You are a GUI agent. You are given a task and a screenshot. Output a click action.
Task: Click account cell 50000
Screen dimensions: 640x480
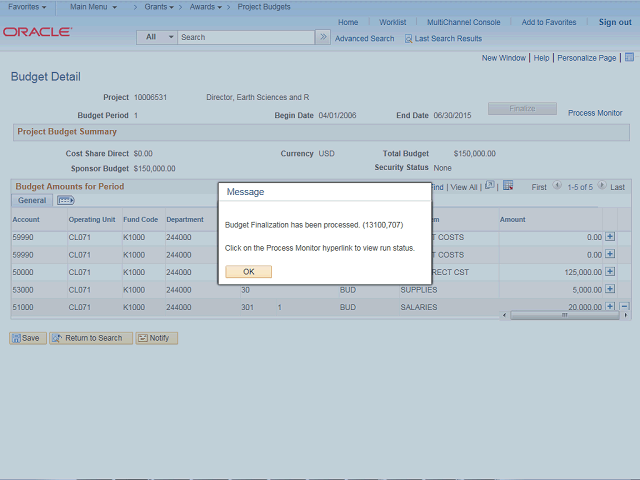(x=23, y=272)
